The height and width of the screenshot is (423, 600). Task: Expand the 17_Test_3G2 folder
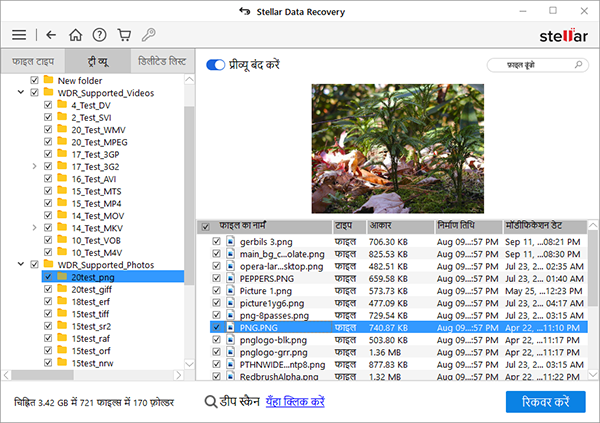(x=34, y=166)
